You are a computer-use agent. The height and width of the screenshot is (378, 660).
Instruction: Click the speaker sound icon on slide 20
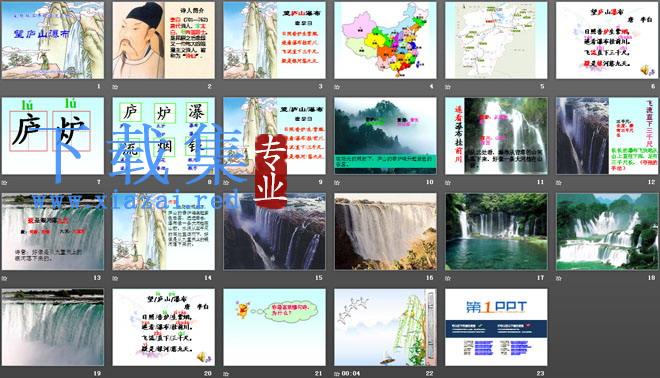pos(203,357)
